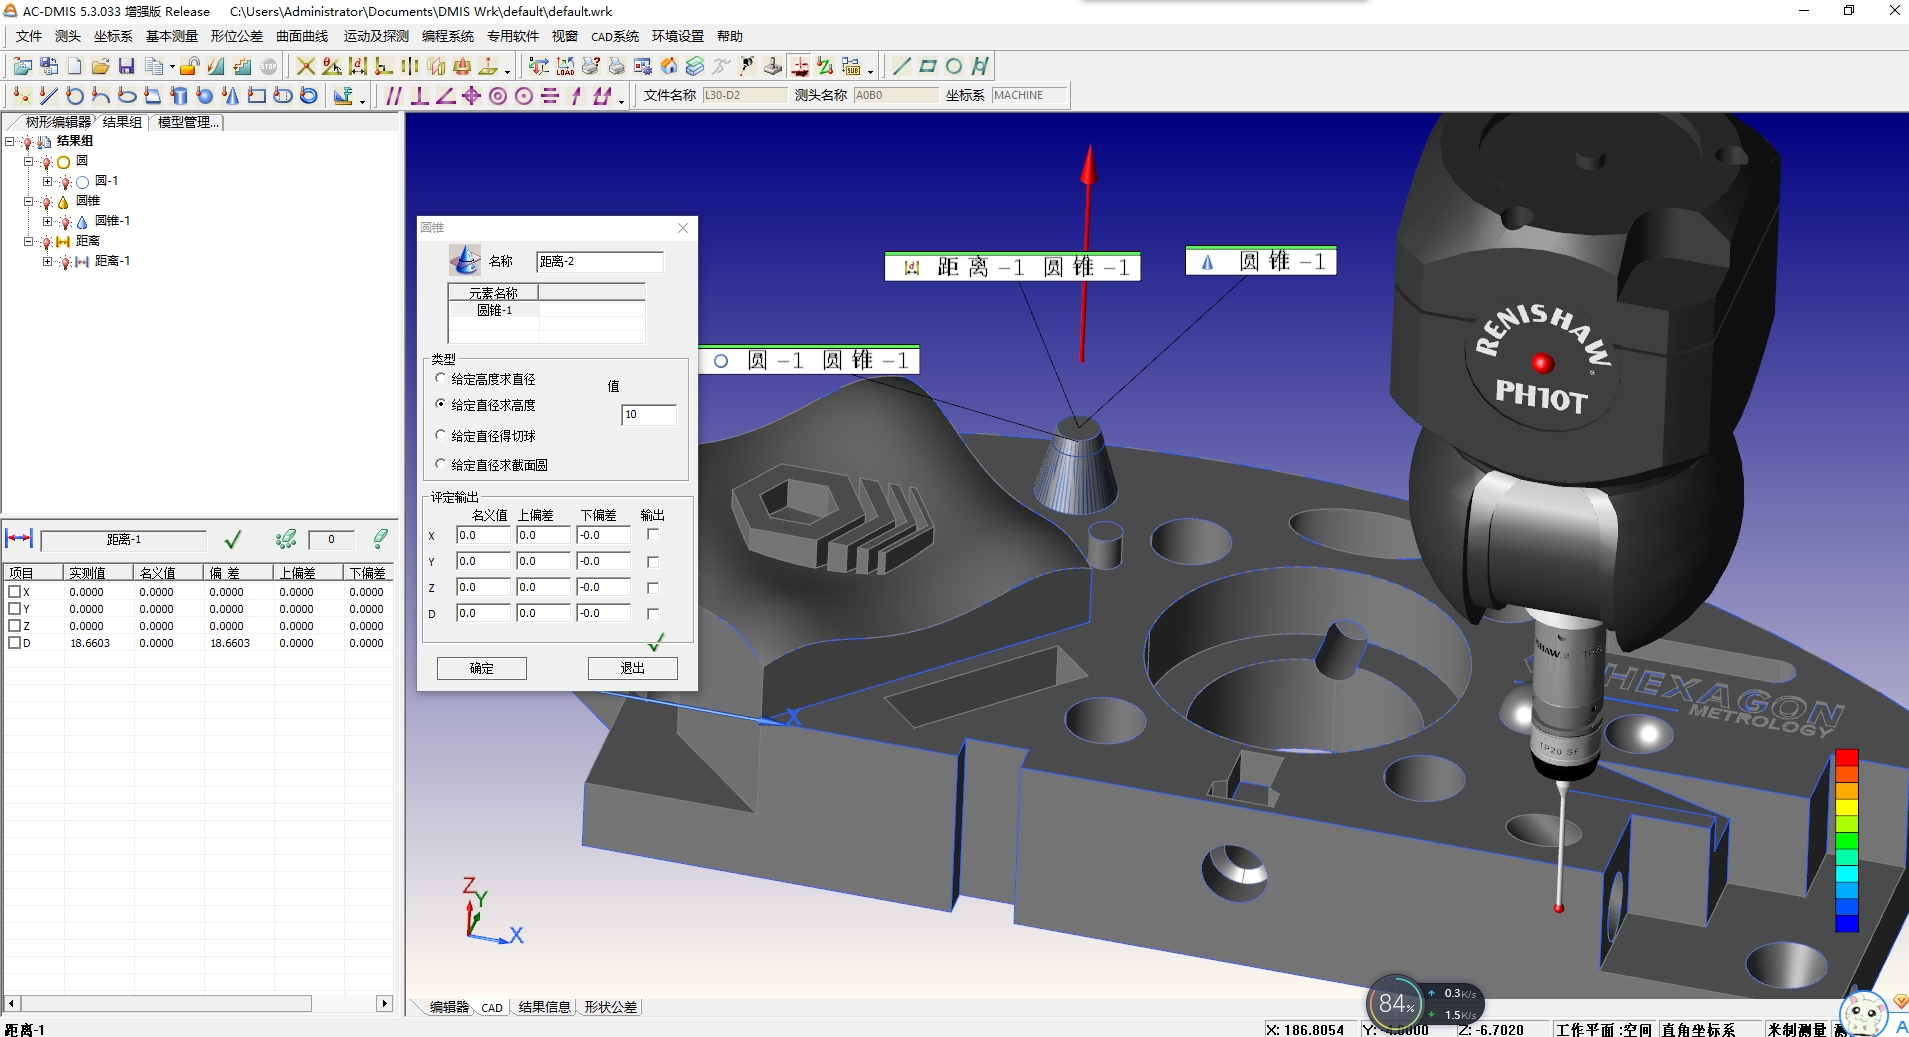Click the green checkmark in dialog output section
This screenshot has height=1037, width=1909.
(656, 641)
